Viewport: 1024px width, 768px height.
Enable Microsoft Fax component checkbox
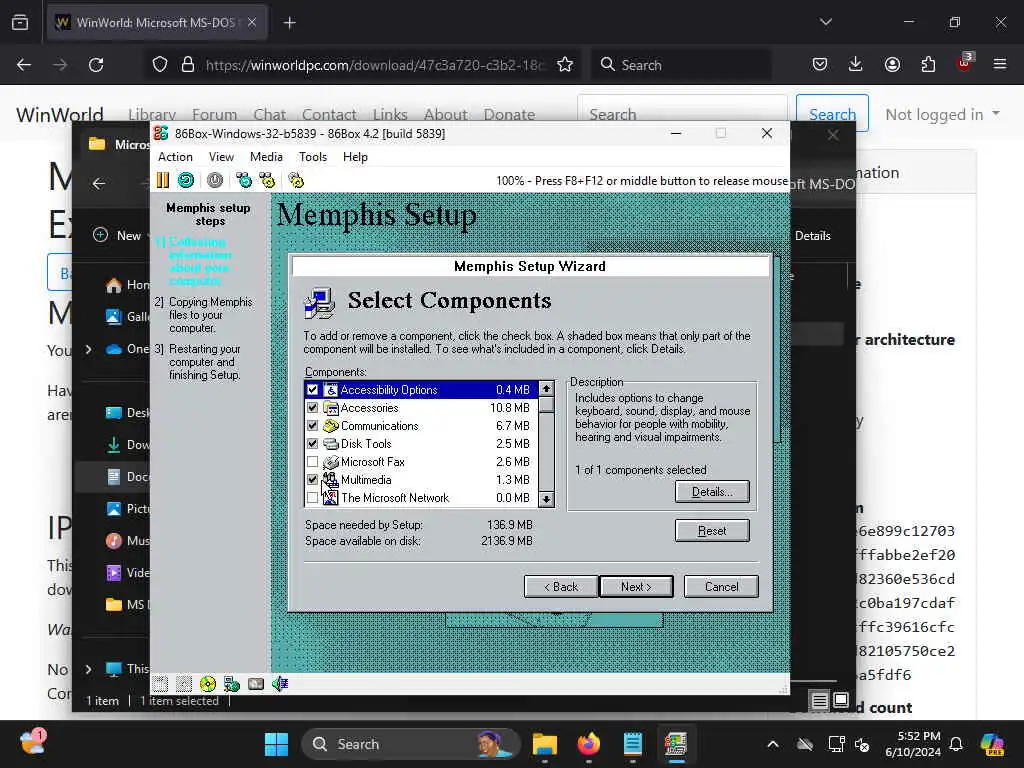312,462
